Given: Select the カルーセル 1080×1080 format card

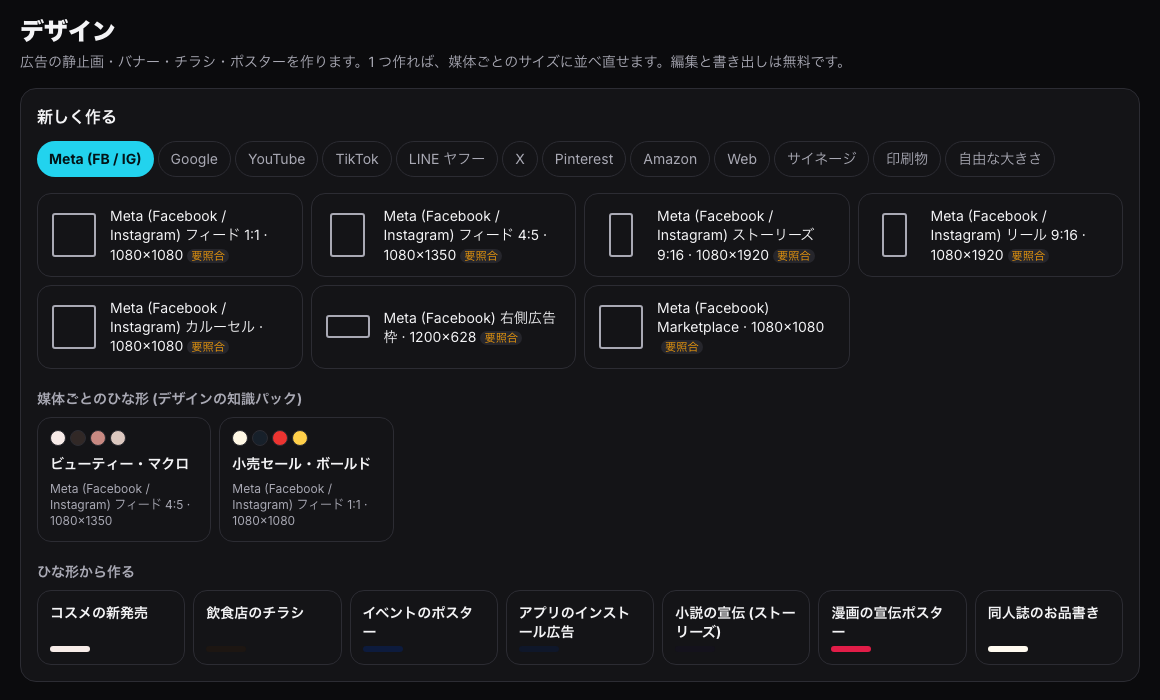Looking at the screenshot, I should click(169, 327).
